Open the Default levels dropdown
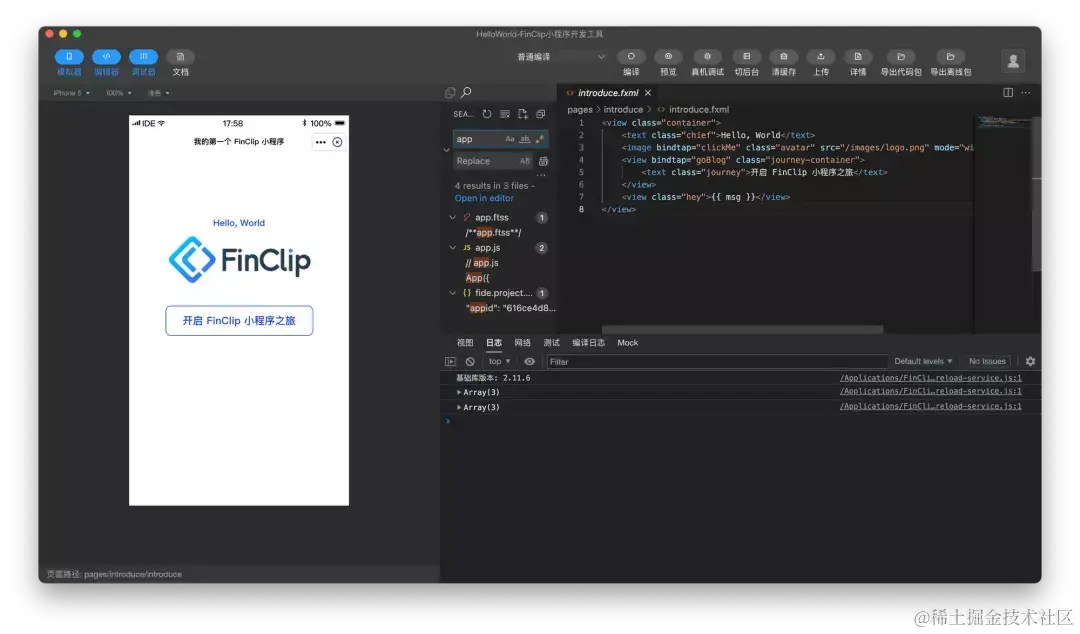This screenshot has height=634, width=1080. [x=923, y=362]
